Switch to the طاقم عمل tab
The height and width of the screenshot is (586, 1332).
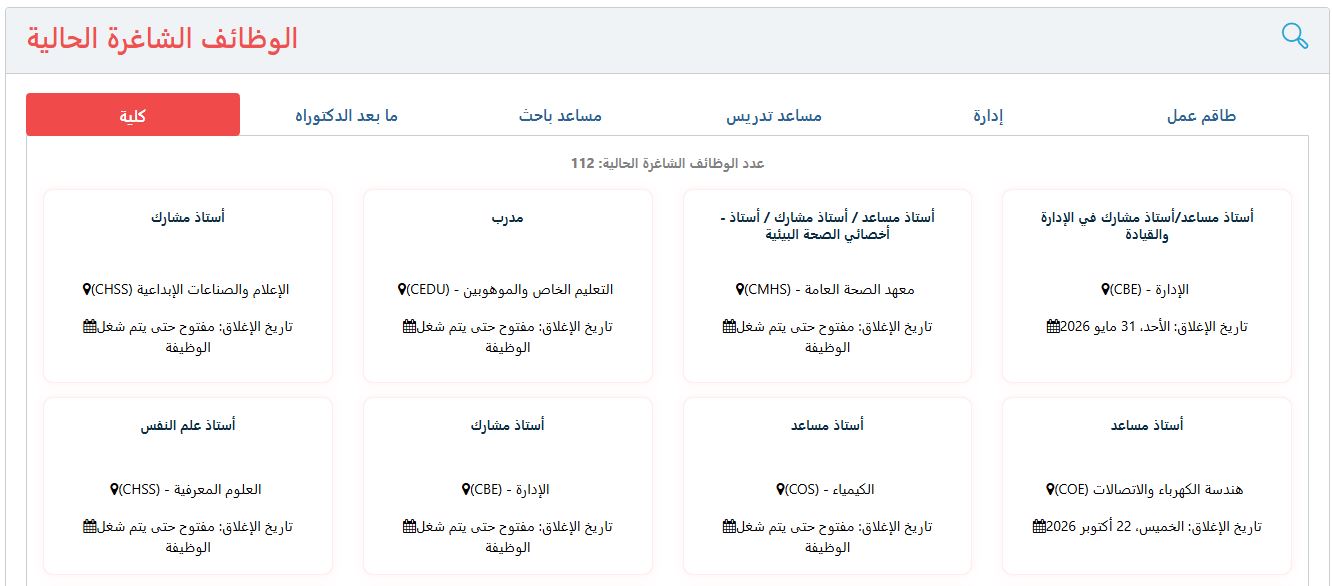(x=1201, y=116)
